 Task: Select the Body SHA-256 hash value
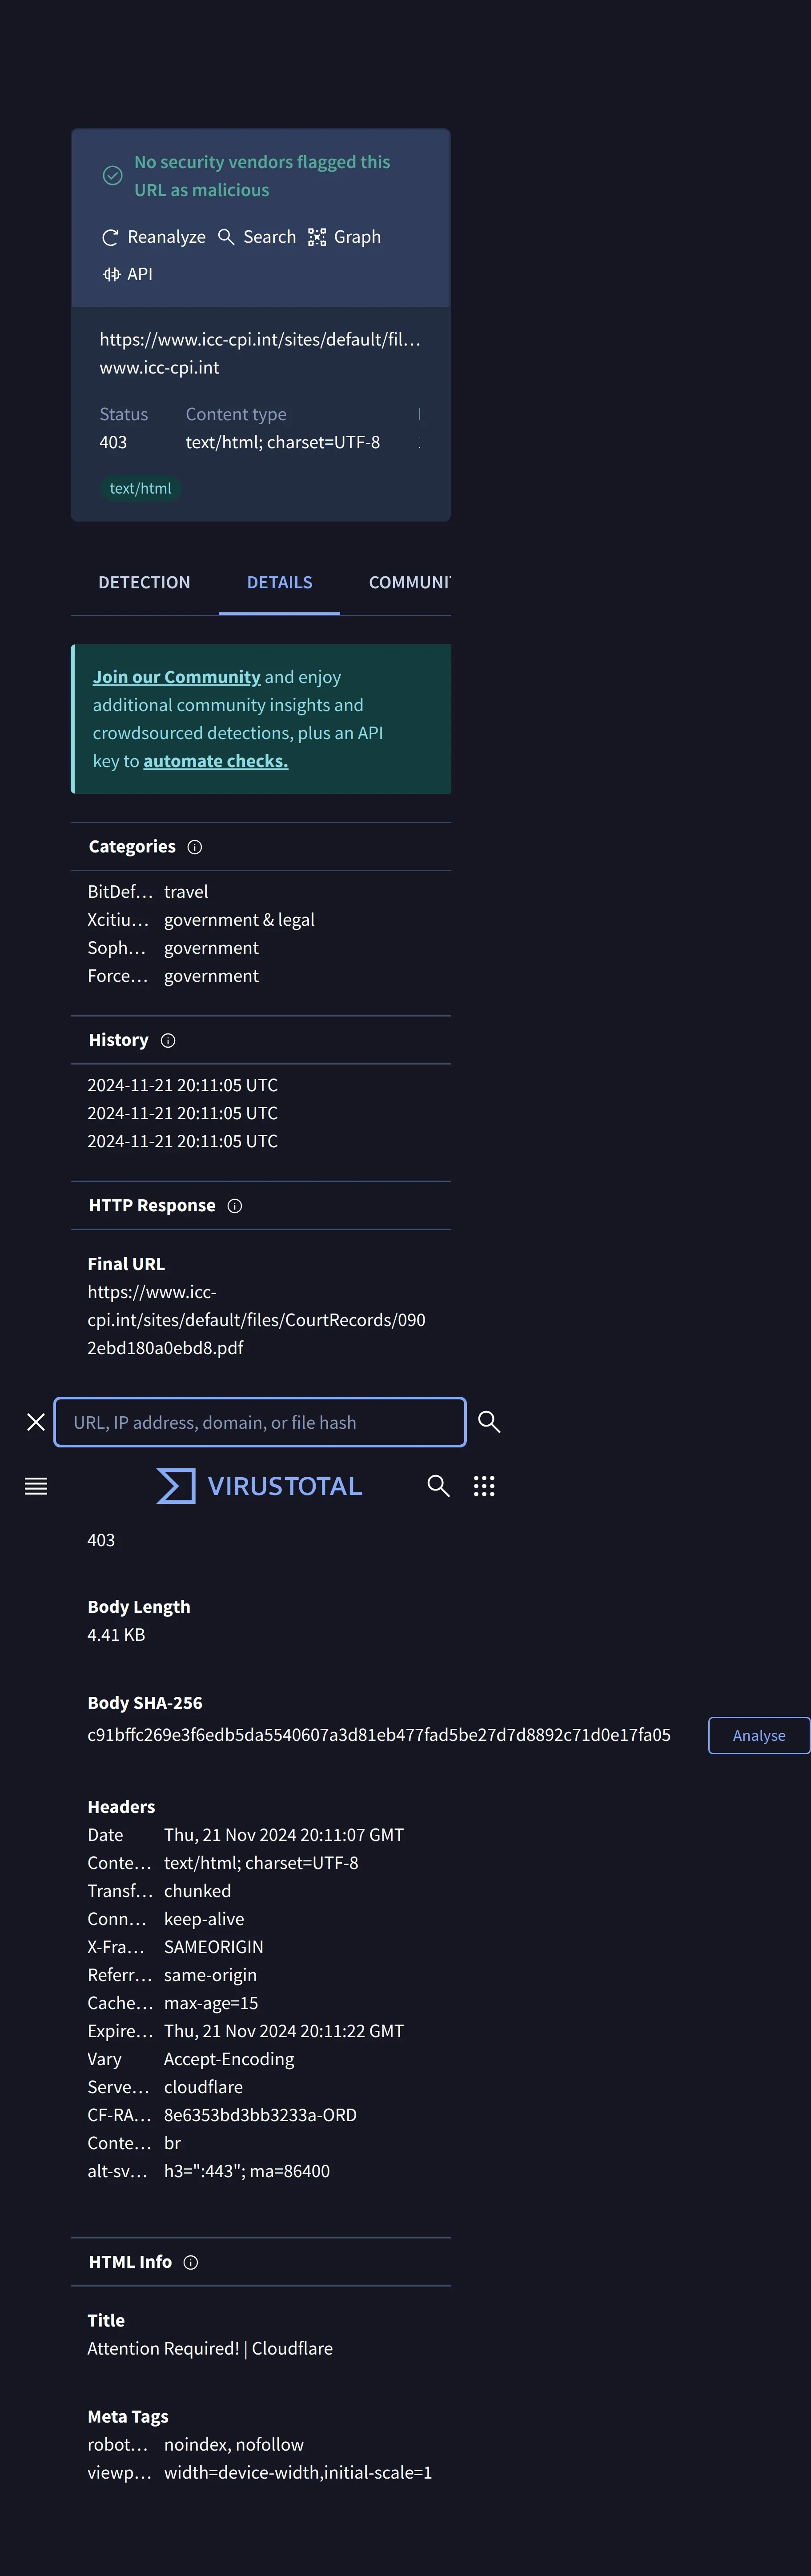pos(379,1735)
